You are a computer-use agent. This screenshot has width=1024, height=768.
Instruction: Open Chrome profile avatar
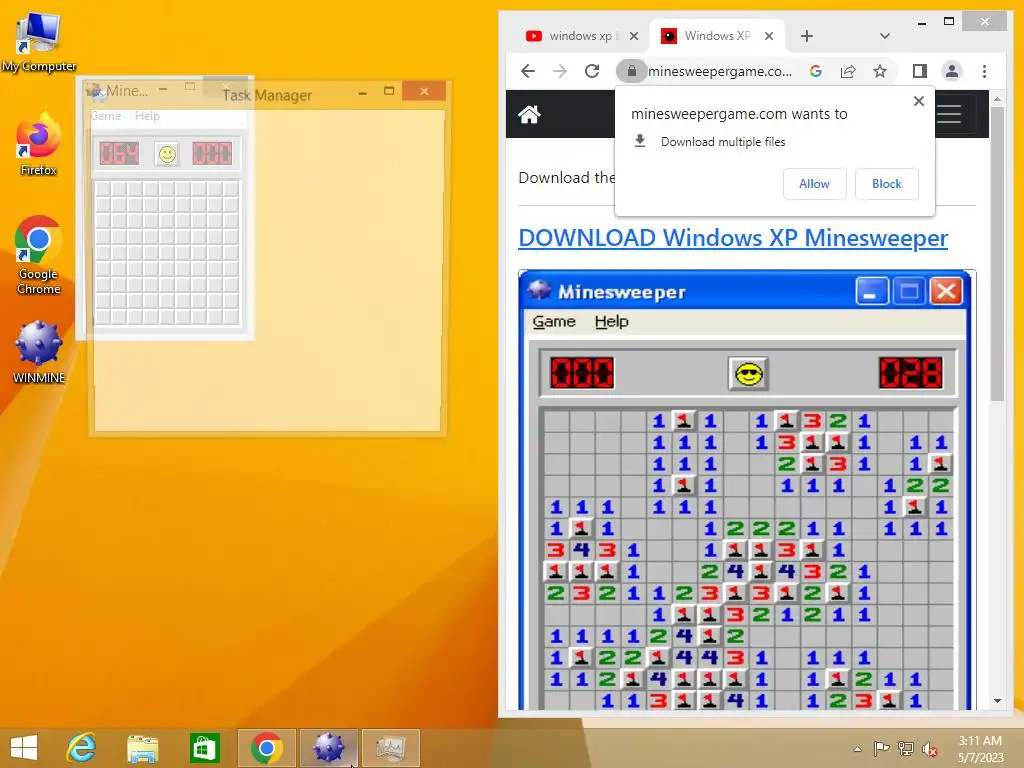(952, 71)
